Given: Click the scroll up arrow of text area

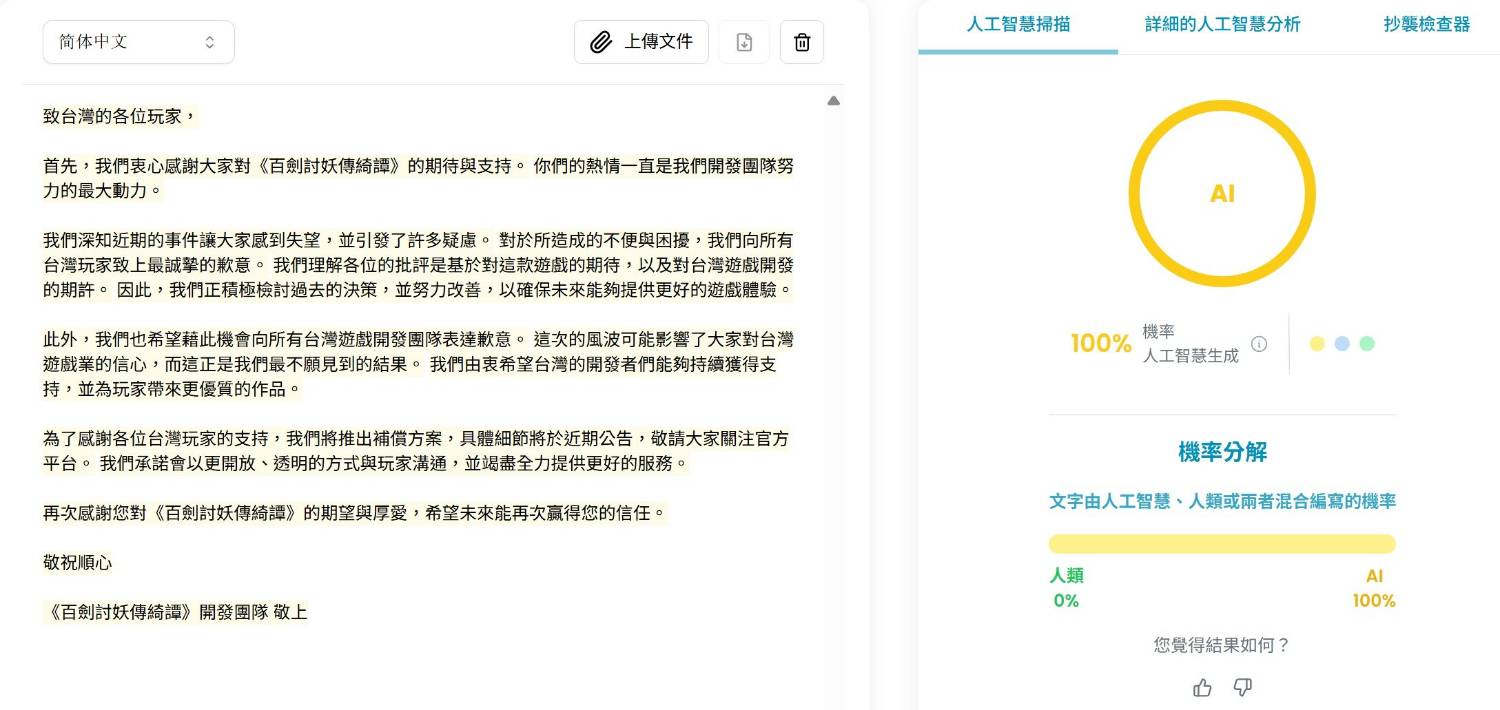Looking at the screenshot, I should 834,101.
